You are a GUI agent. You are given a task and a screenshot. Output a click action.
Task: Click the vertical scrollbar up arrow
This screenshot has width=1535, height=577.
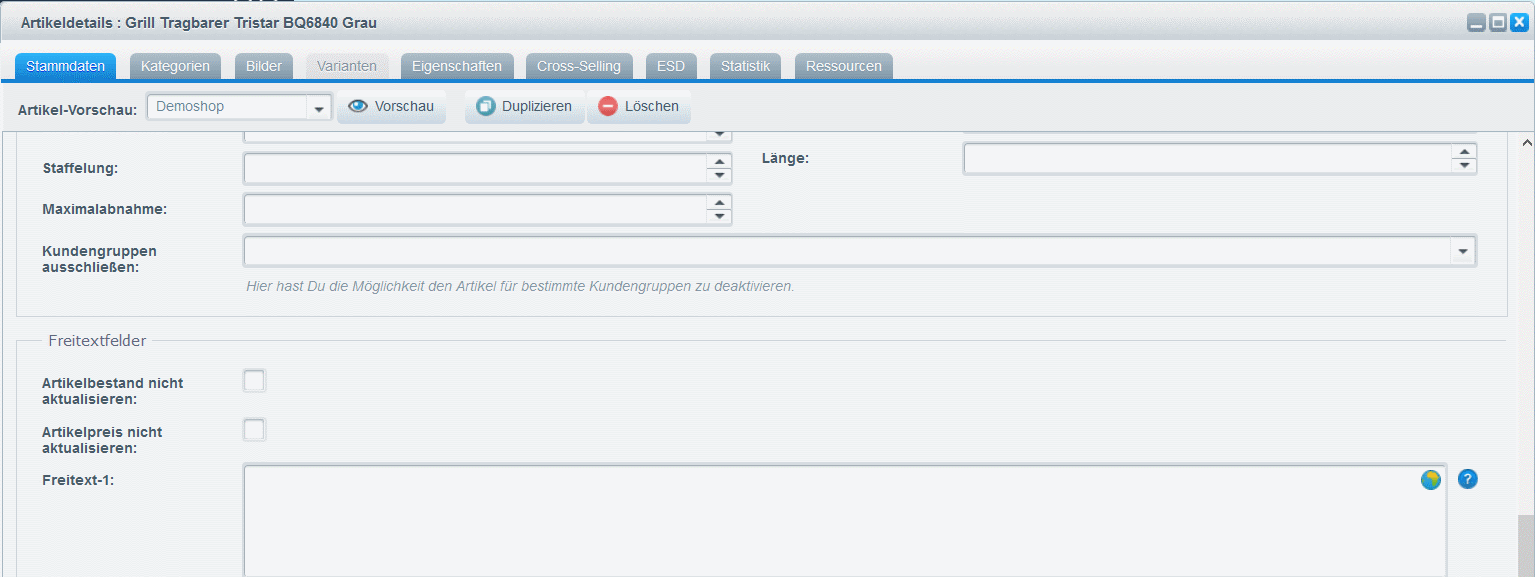click(1526, 144)
